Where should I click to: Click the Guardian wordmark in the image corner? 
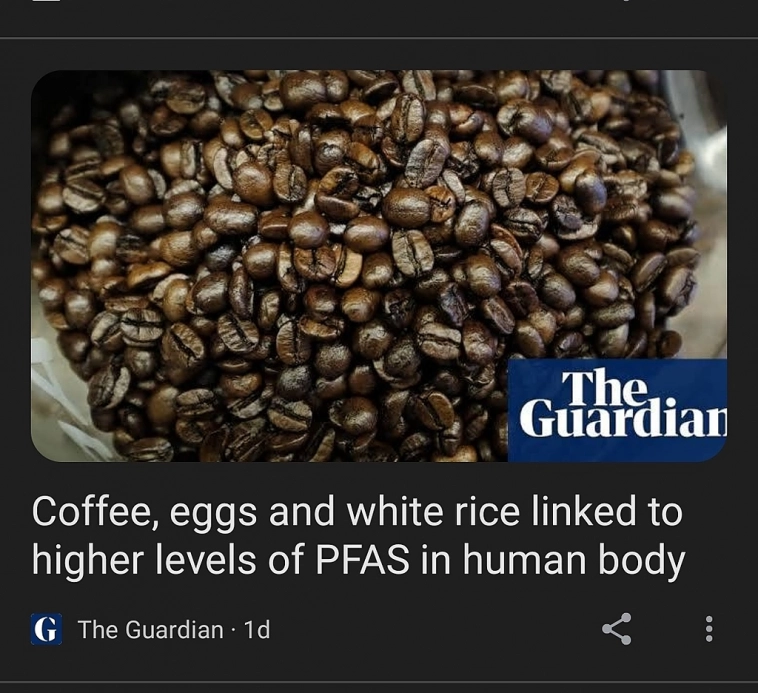point(617,410)
